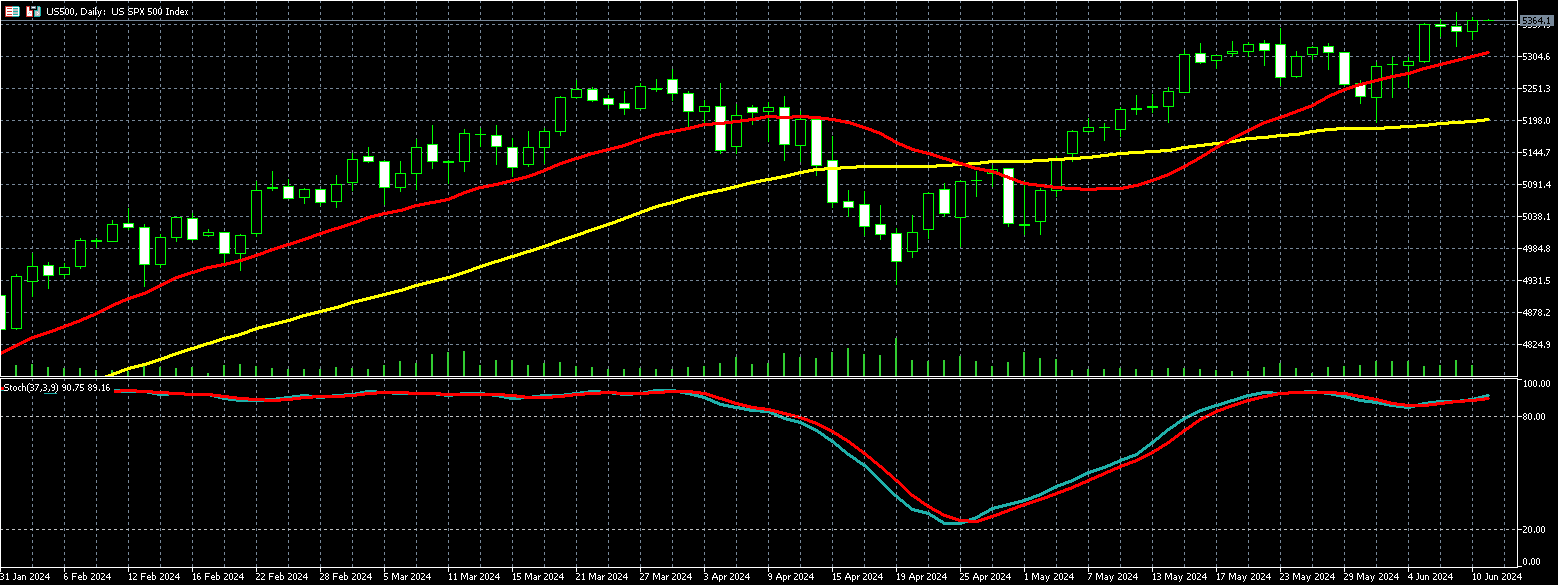The image size is (1558, 585).
Task: Click the 100.00 stochastic scale label
Action: click(1534, 384)
